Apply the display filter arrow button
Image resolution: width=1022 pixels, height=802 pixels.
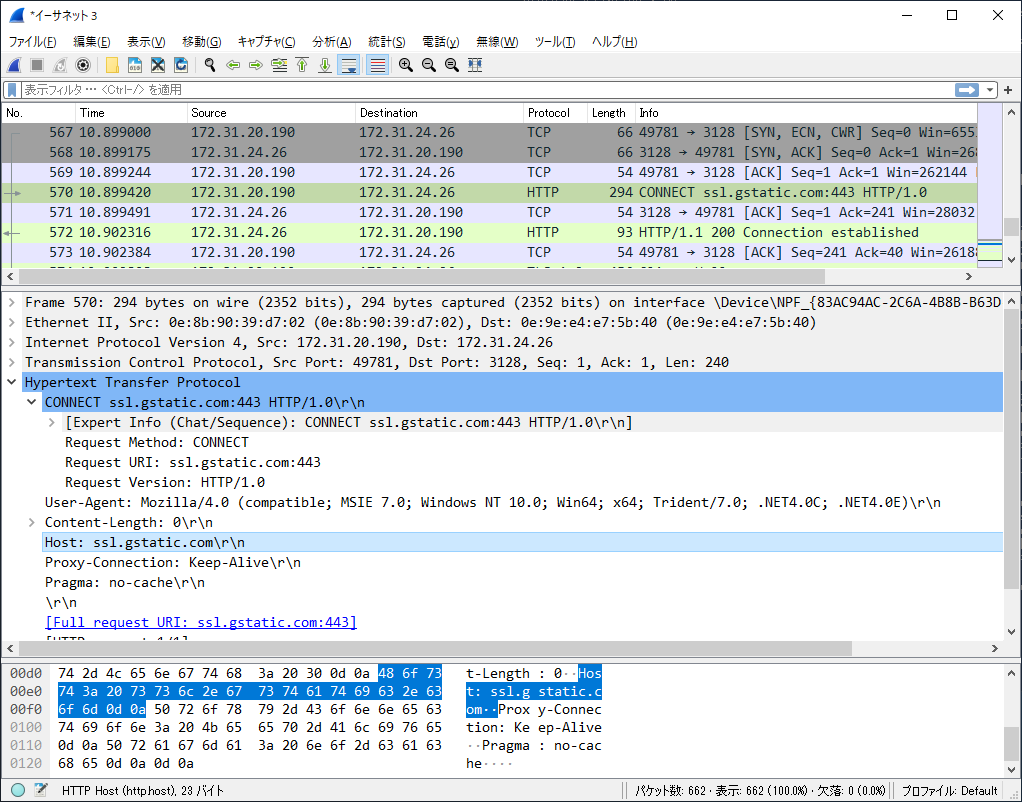pos(967,90)
